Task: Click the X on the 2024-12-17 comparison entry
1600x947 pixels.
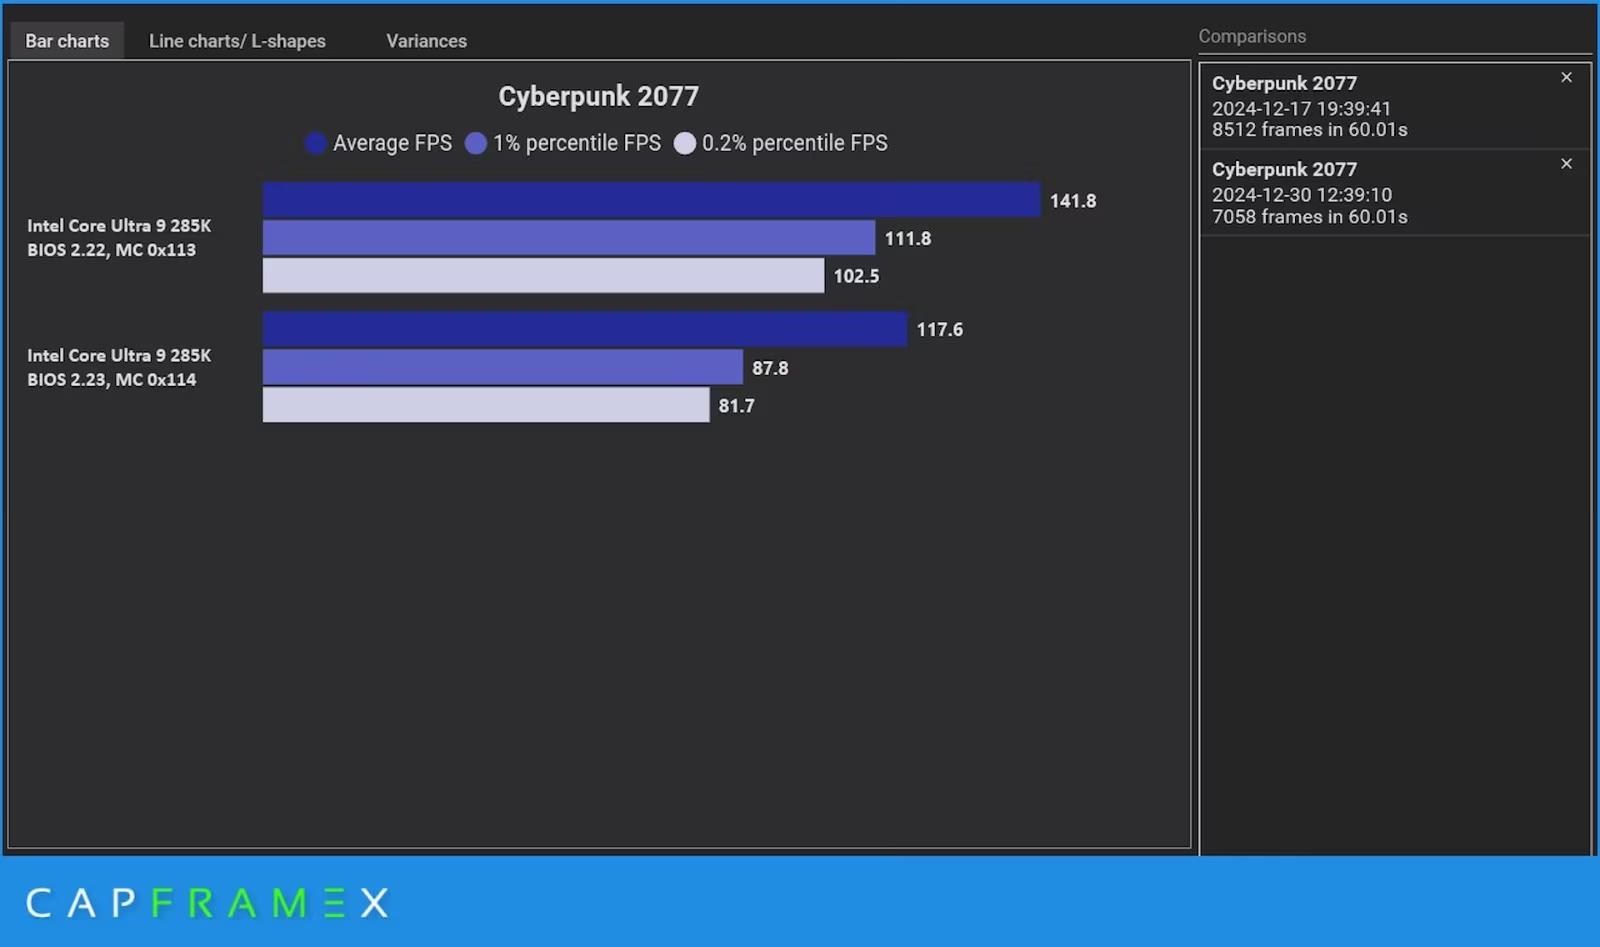Action: tap(1566, 77)
